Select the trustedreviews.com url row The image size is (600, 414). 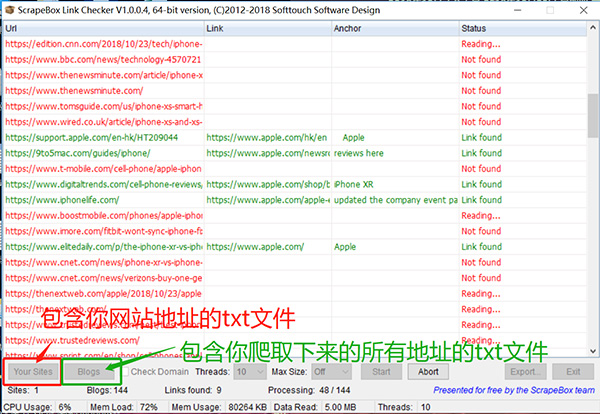click(x=295, y=340)
